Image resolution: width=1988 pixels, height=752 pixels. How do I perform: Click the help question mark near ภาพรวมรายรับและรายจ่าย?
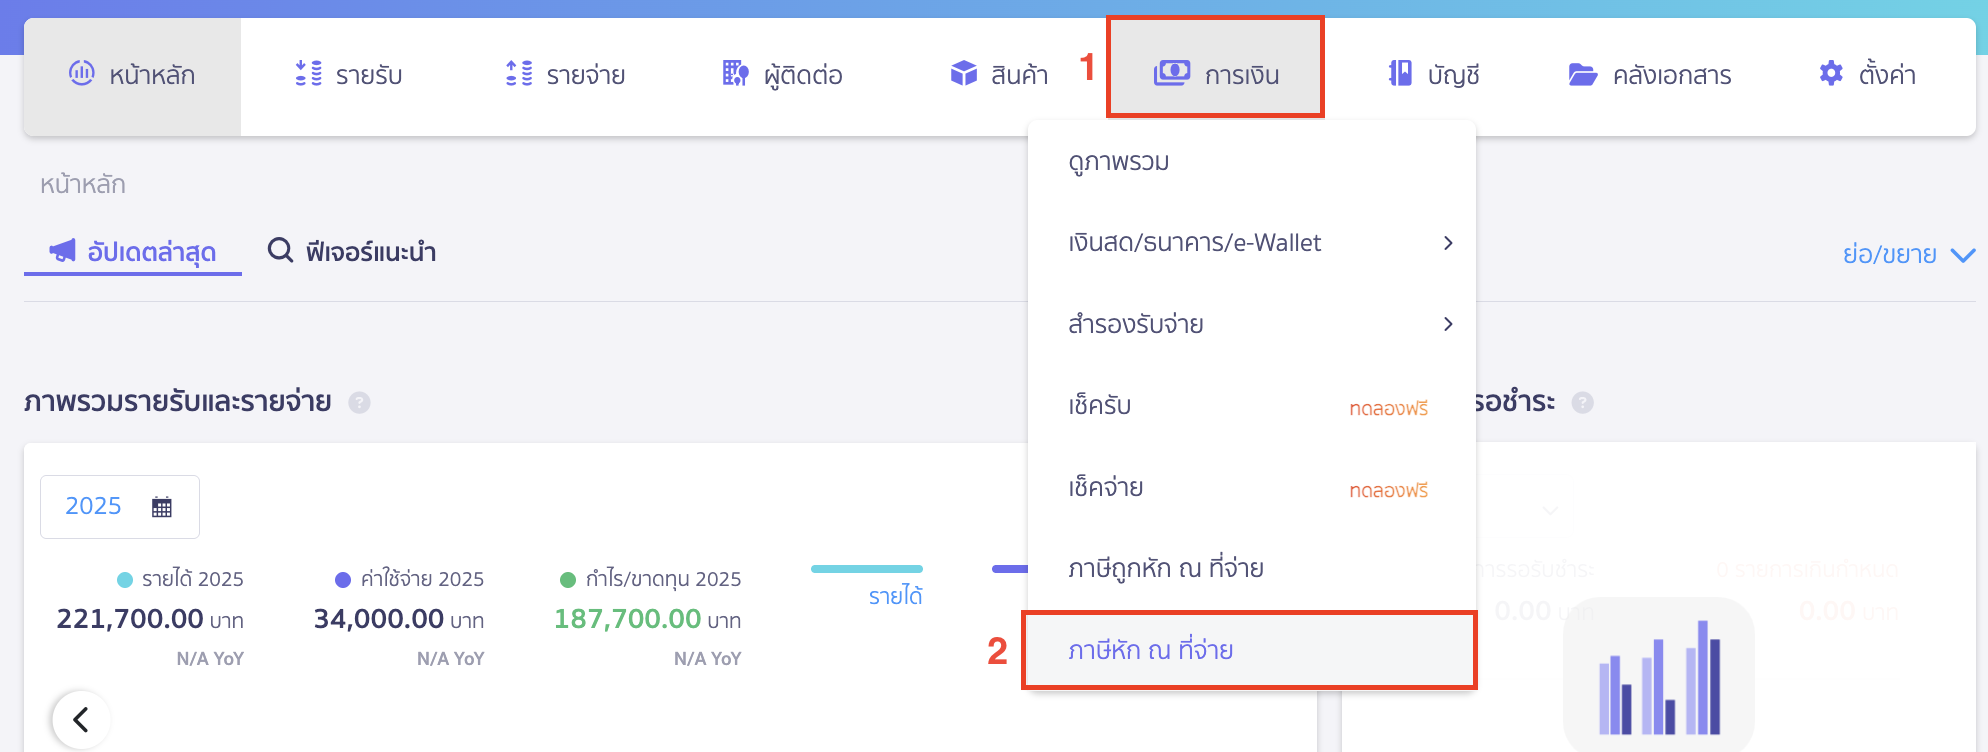point(360,403)
